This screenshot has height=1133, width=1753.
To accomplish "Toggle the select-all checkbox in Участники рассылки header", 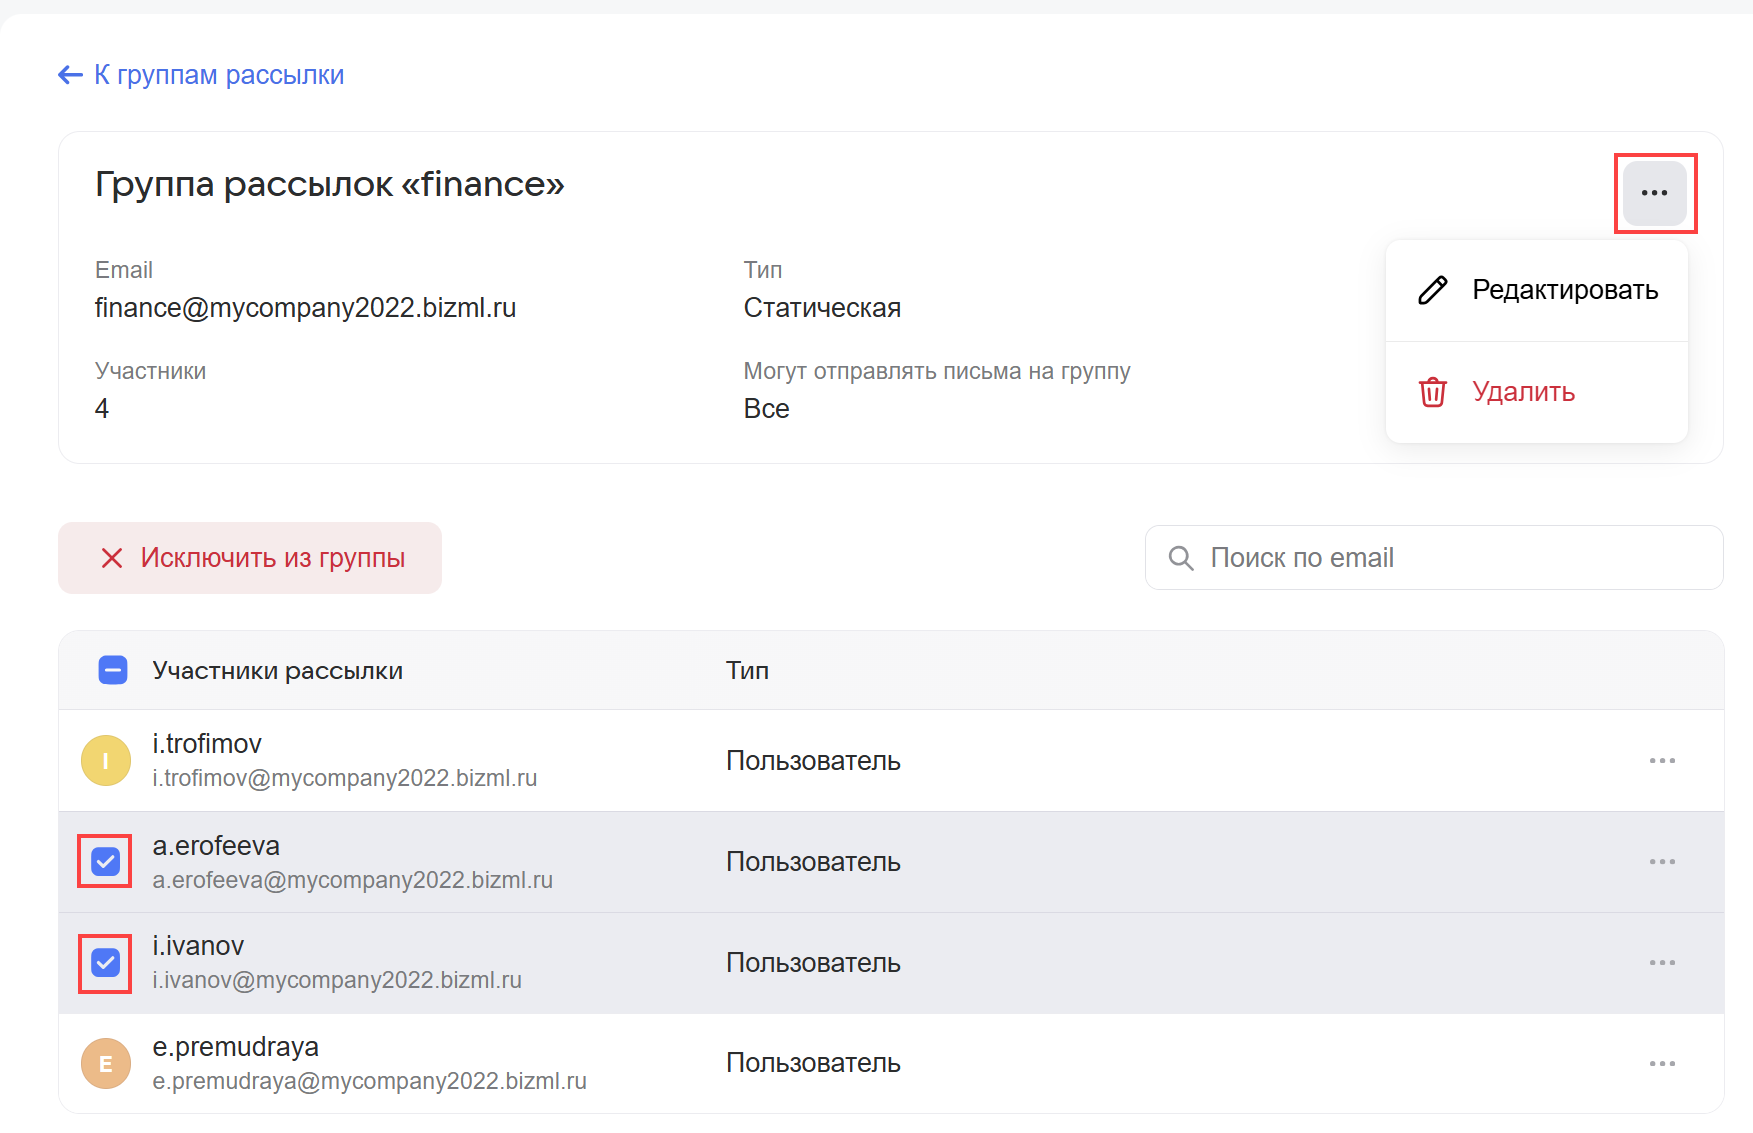I will pos(113,670).
